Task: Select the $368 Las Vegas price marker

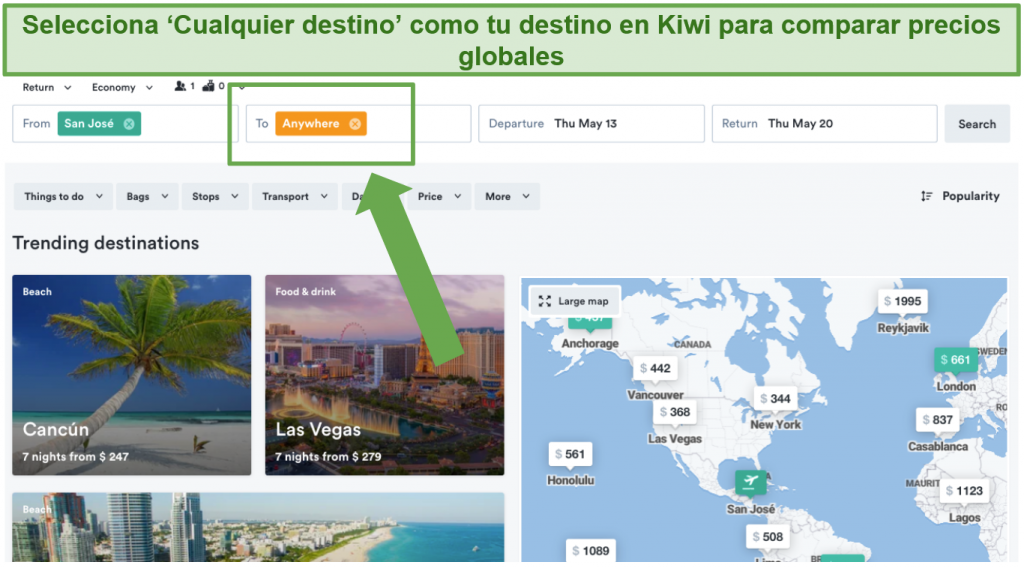Action: click(x=675, y=412)
